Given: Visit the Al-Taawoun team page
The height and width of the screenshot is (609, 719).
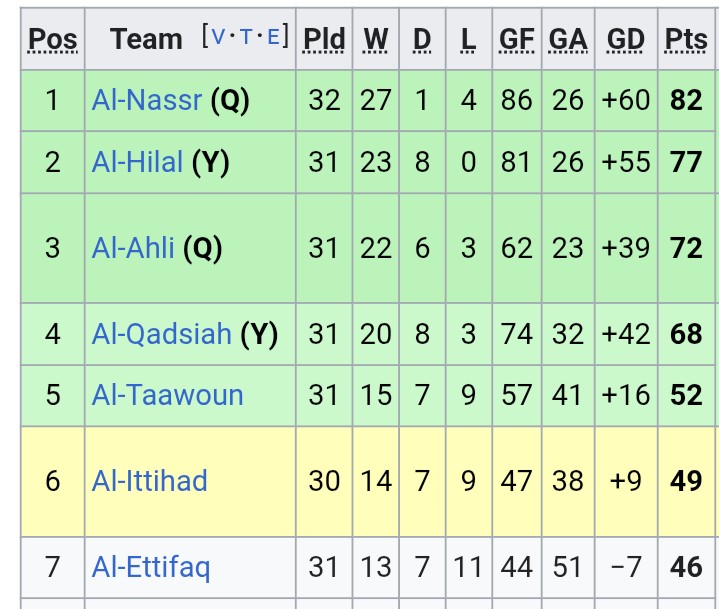Looking at the screenshot, I should coord(167,395).
